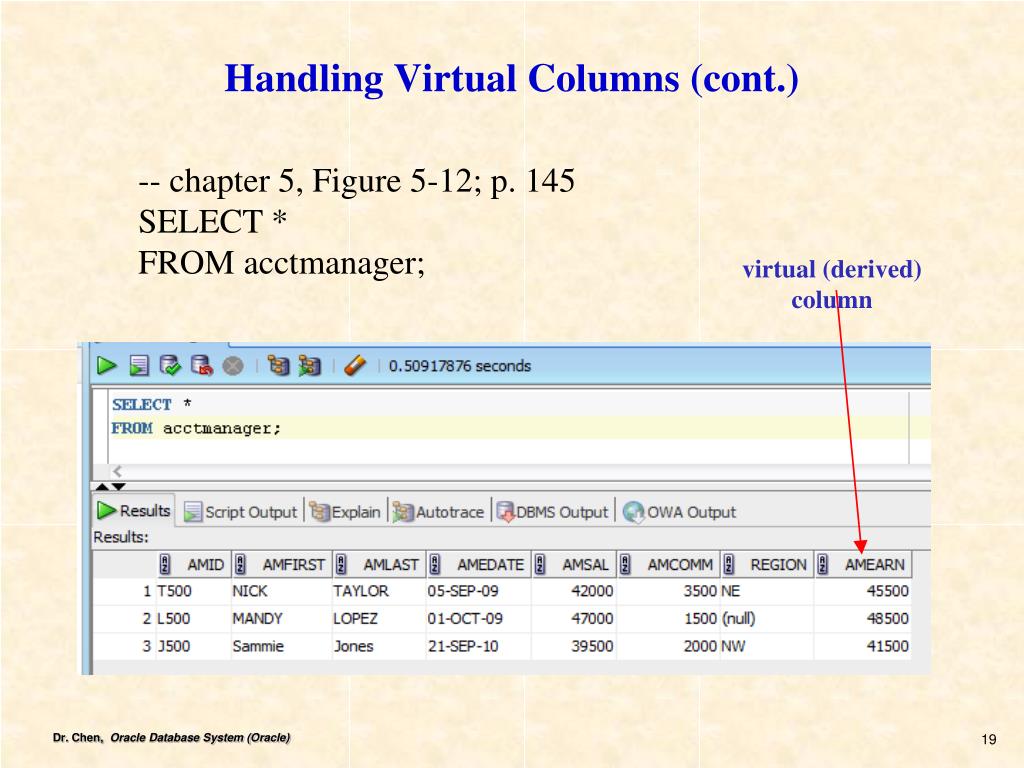Click the AMSAL column header

574,564
